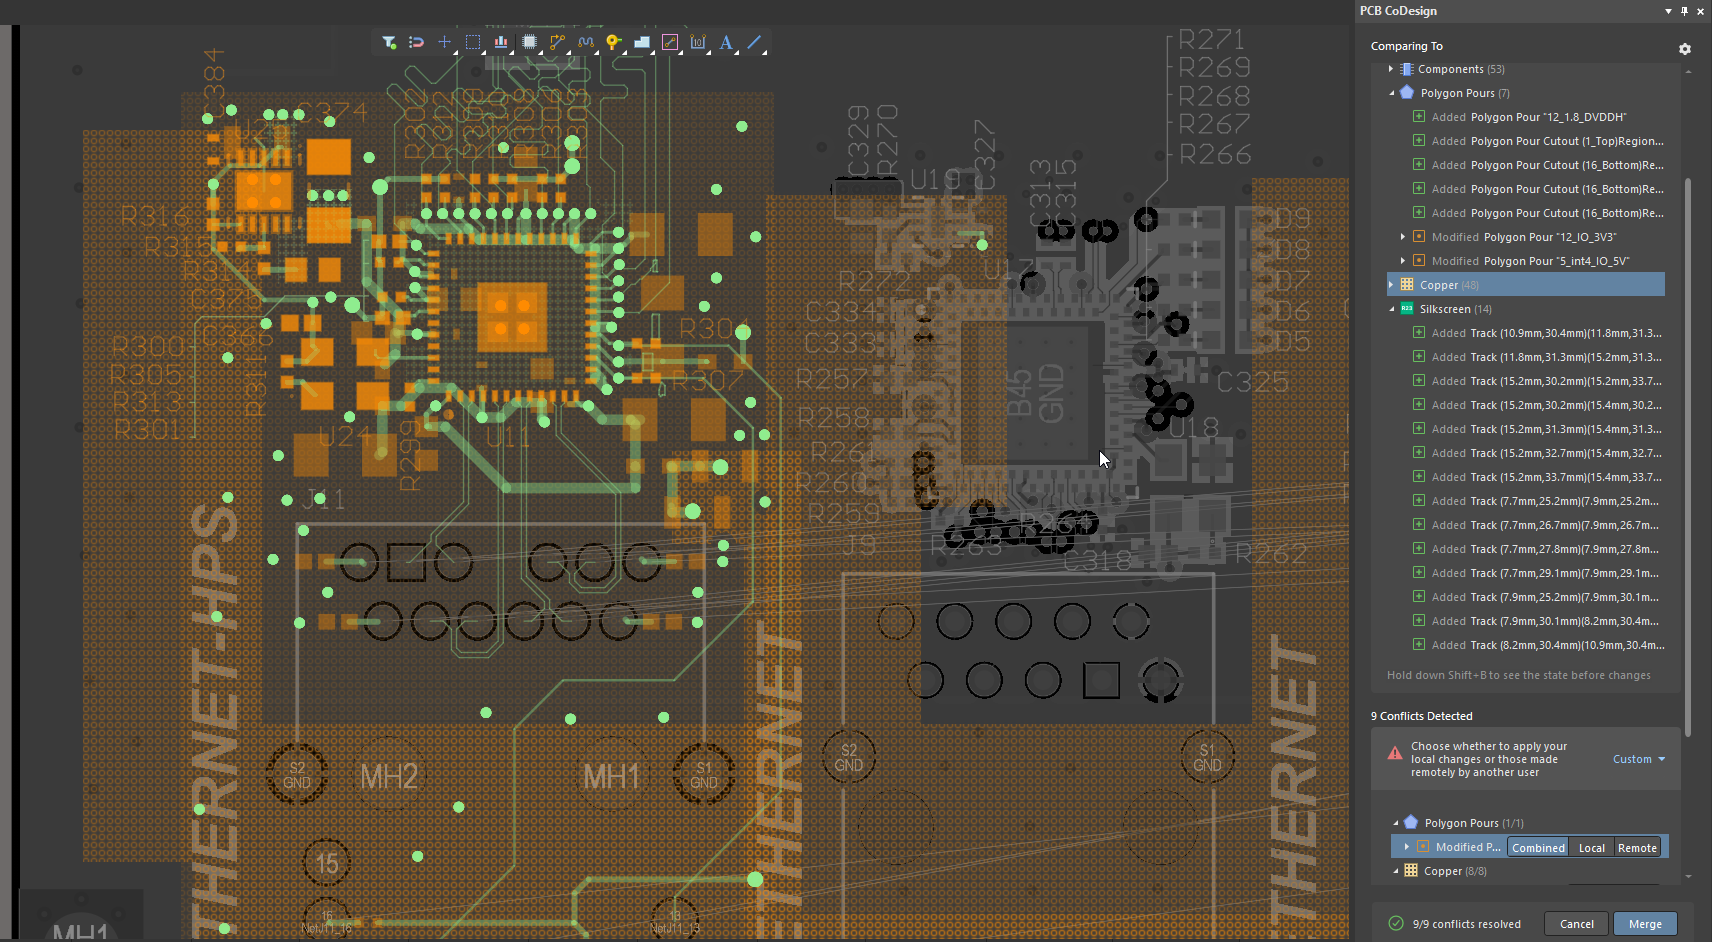This screenshot has height=942, width=1712.
Task: Set conflict resolution to Local
Action: coord(1591,848)
